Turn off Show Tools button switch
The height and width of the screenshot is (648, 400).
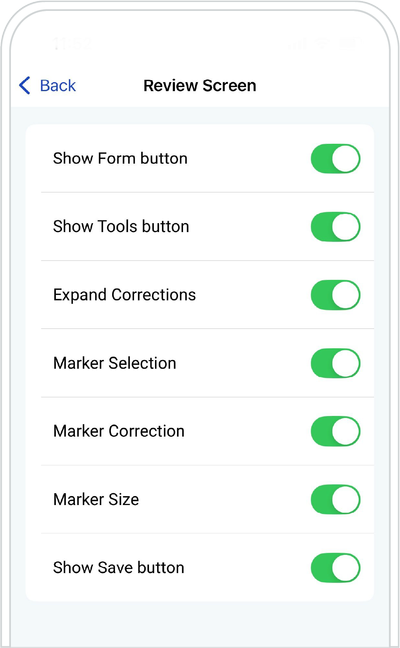336,226
